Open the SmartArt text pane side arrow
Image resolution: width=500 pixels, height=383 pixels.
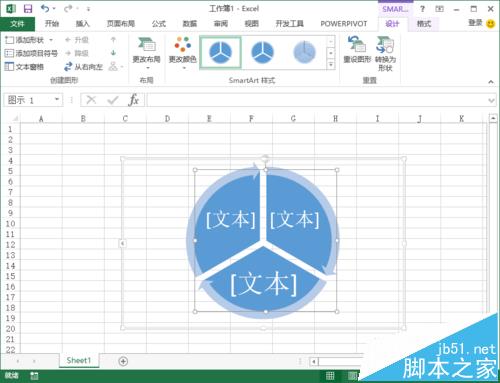122,244
